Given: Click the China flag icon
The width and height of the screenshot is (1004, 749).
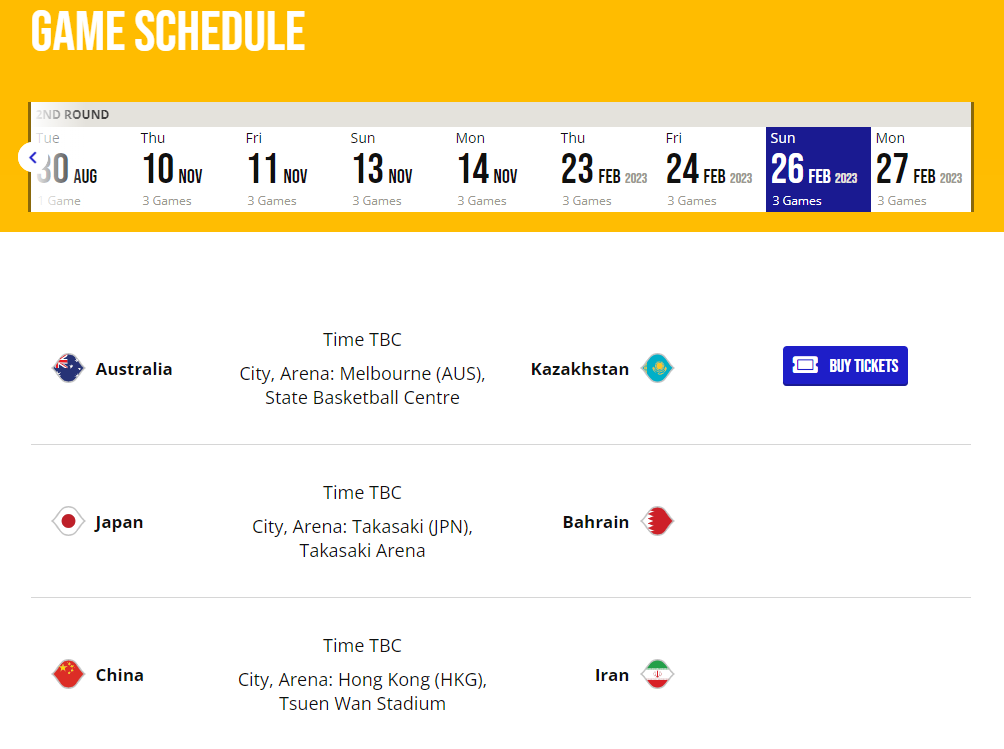Looking at the screenshot, I should pyautogui.click(x=68, y=674).
